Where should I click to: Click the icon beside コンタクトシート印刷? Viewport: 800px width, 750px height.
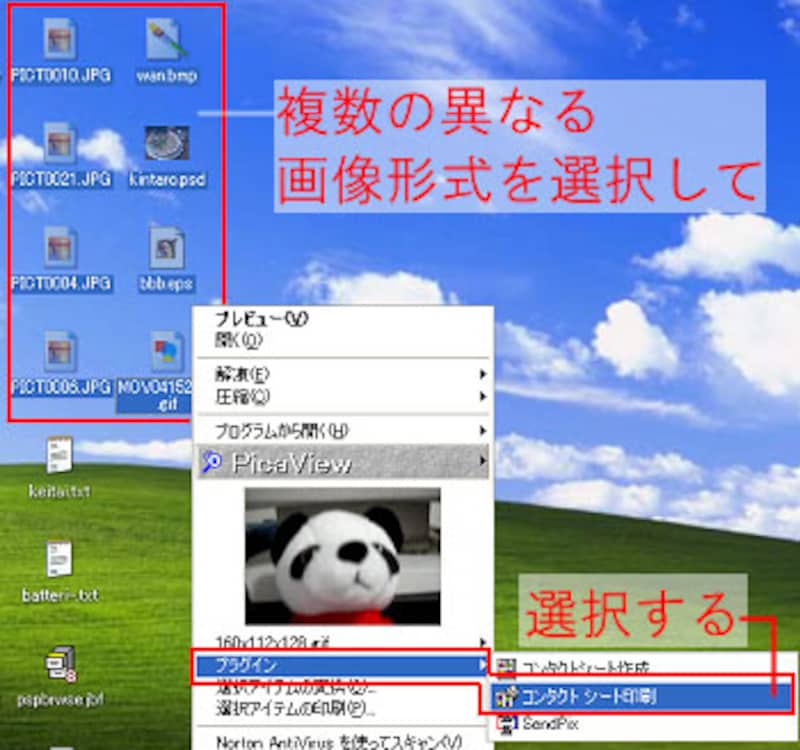point(507,696)
